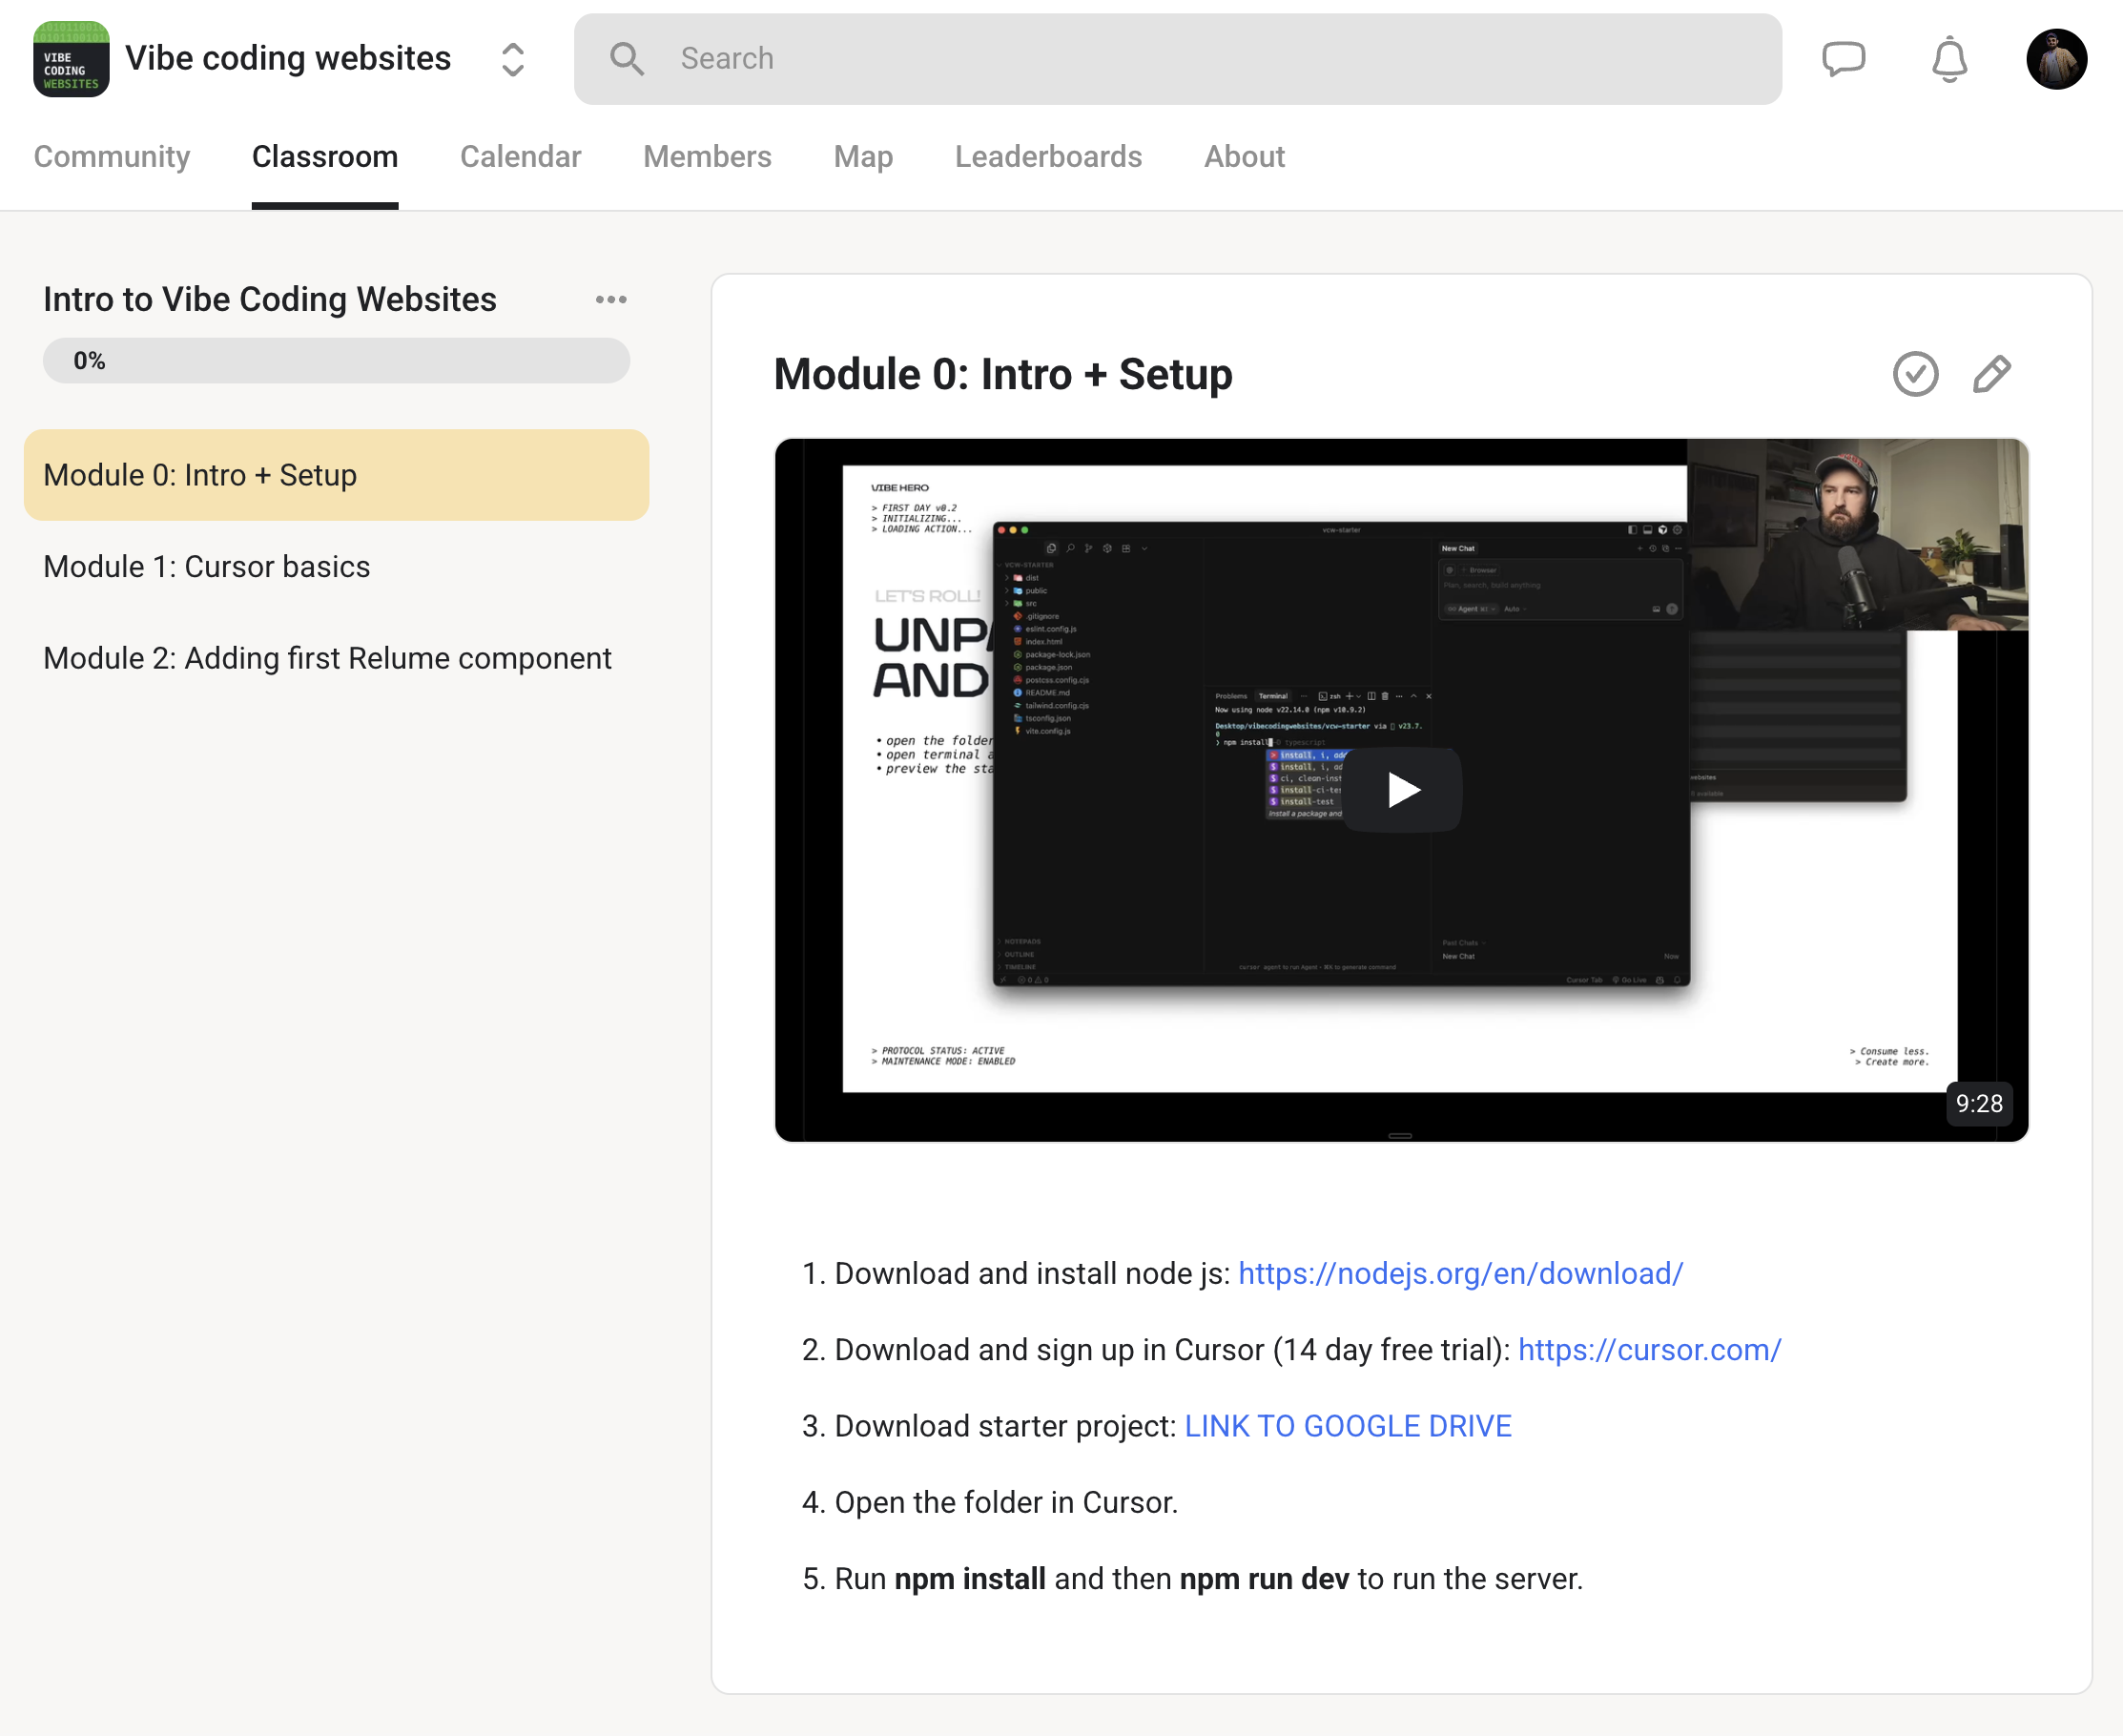Image resolution: width=2123 pixels, height=1736 pixels.
Task: Switch to the Community tab
Action: [112, 157]
